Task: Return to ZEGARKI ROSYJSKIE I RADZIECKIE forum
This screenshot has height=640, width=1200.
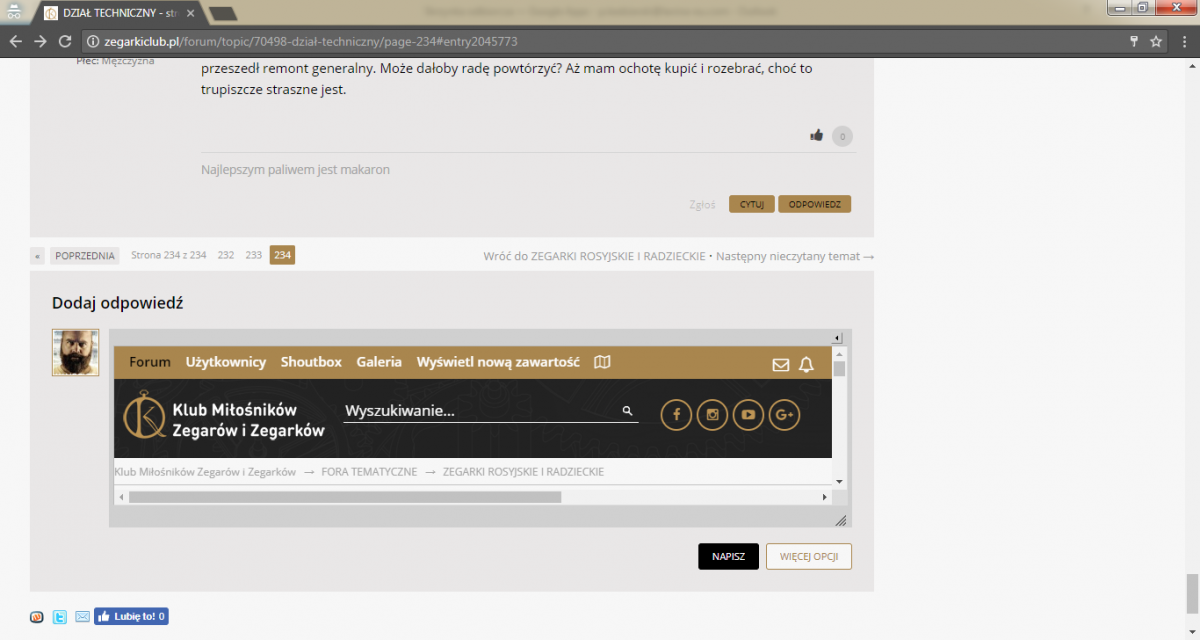Action: click(595, 256)
